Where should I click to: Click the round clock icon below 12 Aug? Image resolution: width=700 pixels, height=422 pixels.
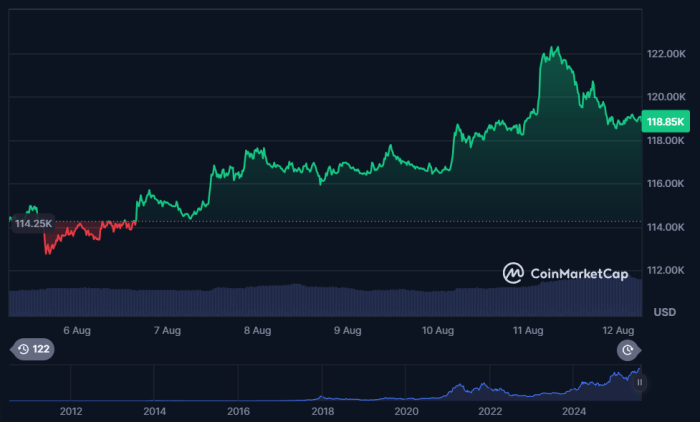point(627,350)
